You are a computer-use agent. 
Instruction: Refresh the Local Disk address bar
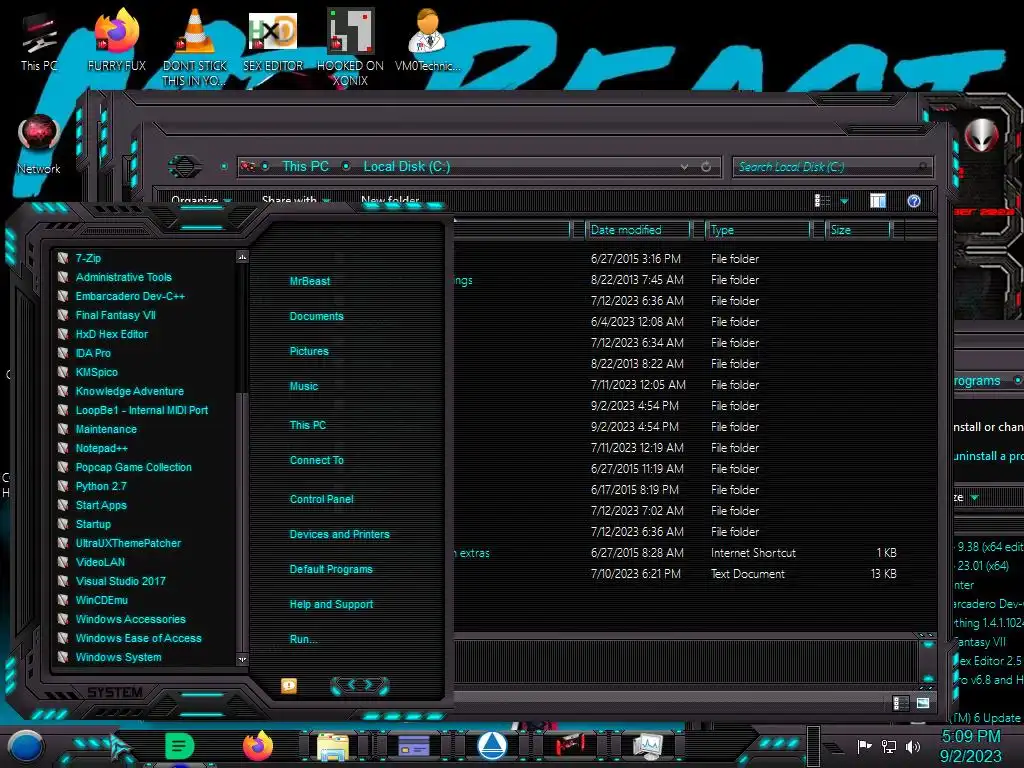pos(706,167)
